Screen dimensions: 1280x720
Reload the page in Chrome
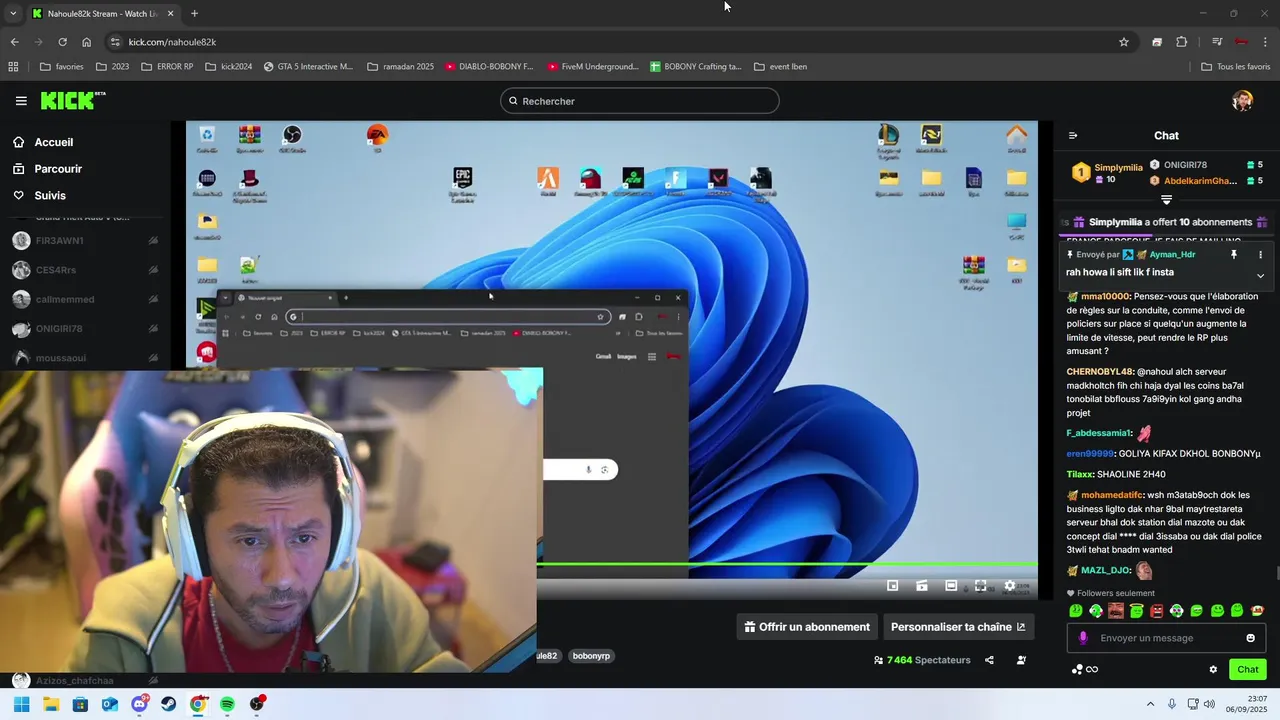[x=62, y=42]
